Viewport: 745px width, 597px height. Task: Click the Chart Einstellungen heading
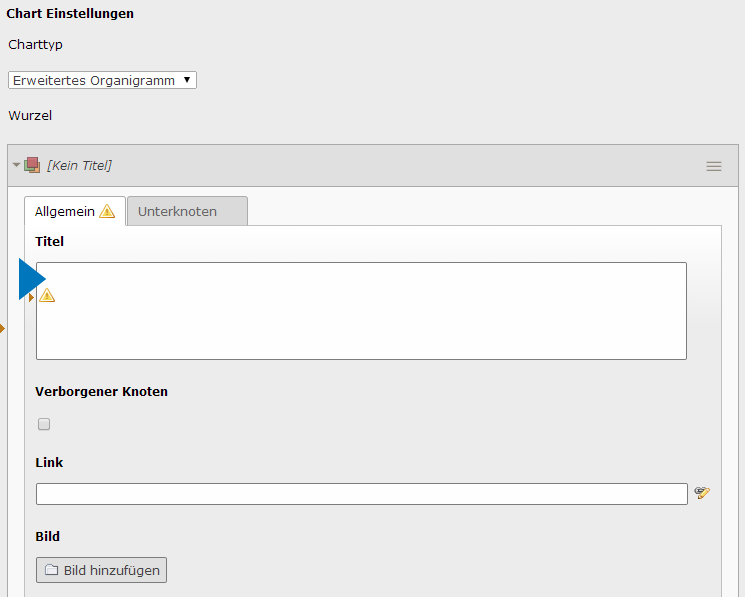(70, 14)
